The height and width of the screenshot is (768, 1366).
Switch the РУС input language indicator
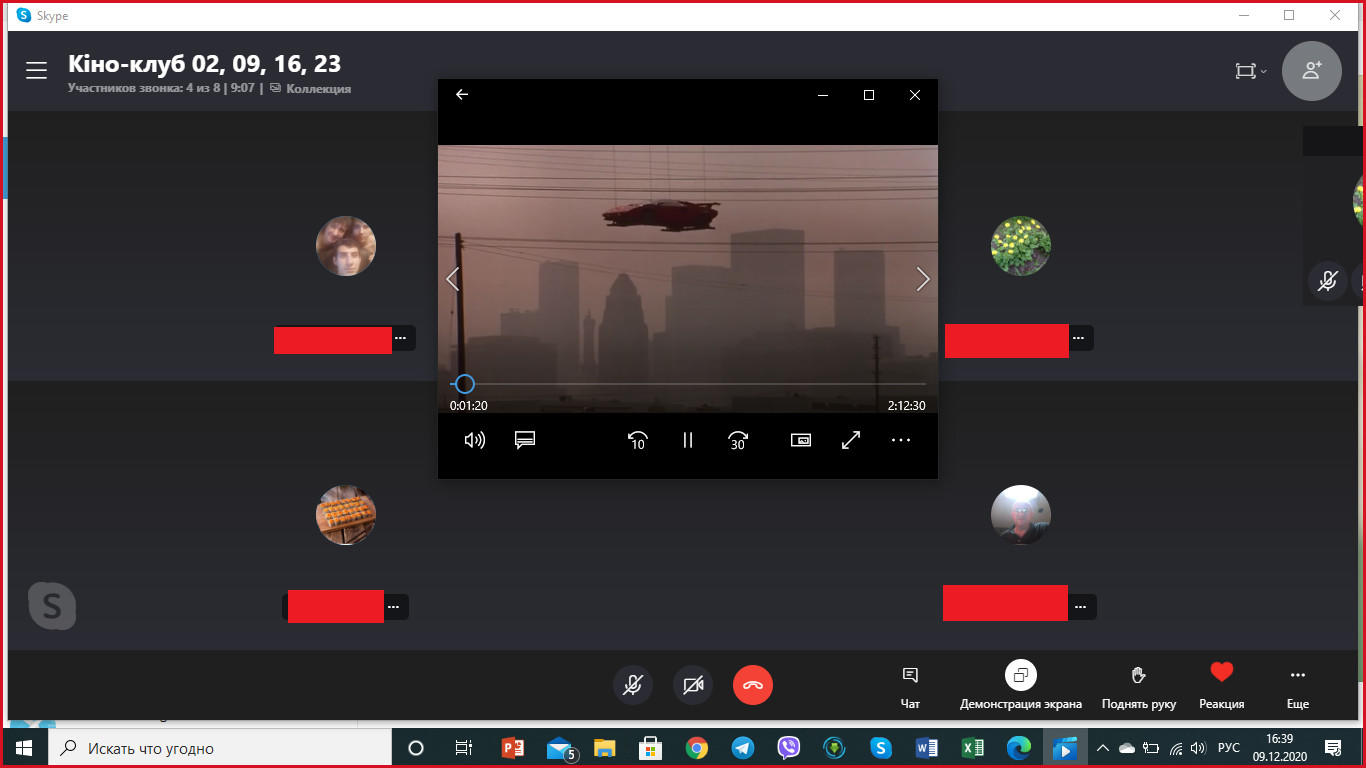pos(1229,748)
